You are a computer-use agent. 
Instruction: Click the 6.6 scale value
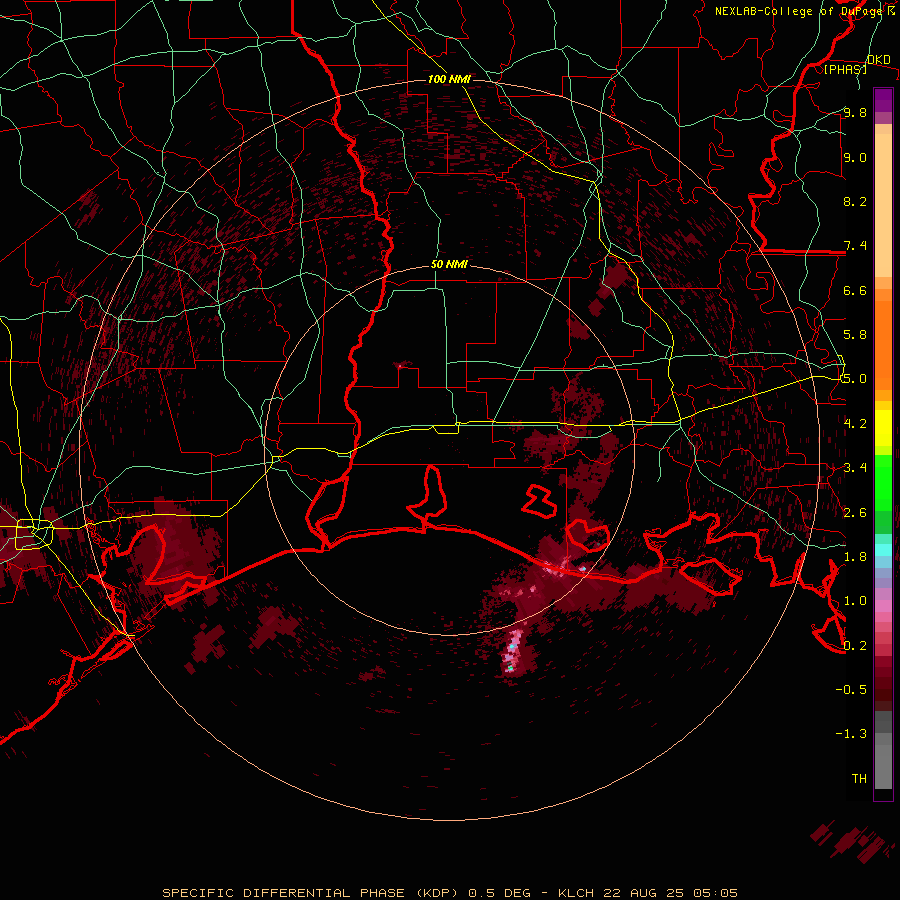(855, 290)
